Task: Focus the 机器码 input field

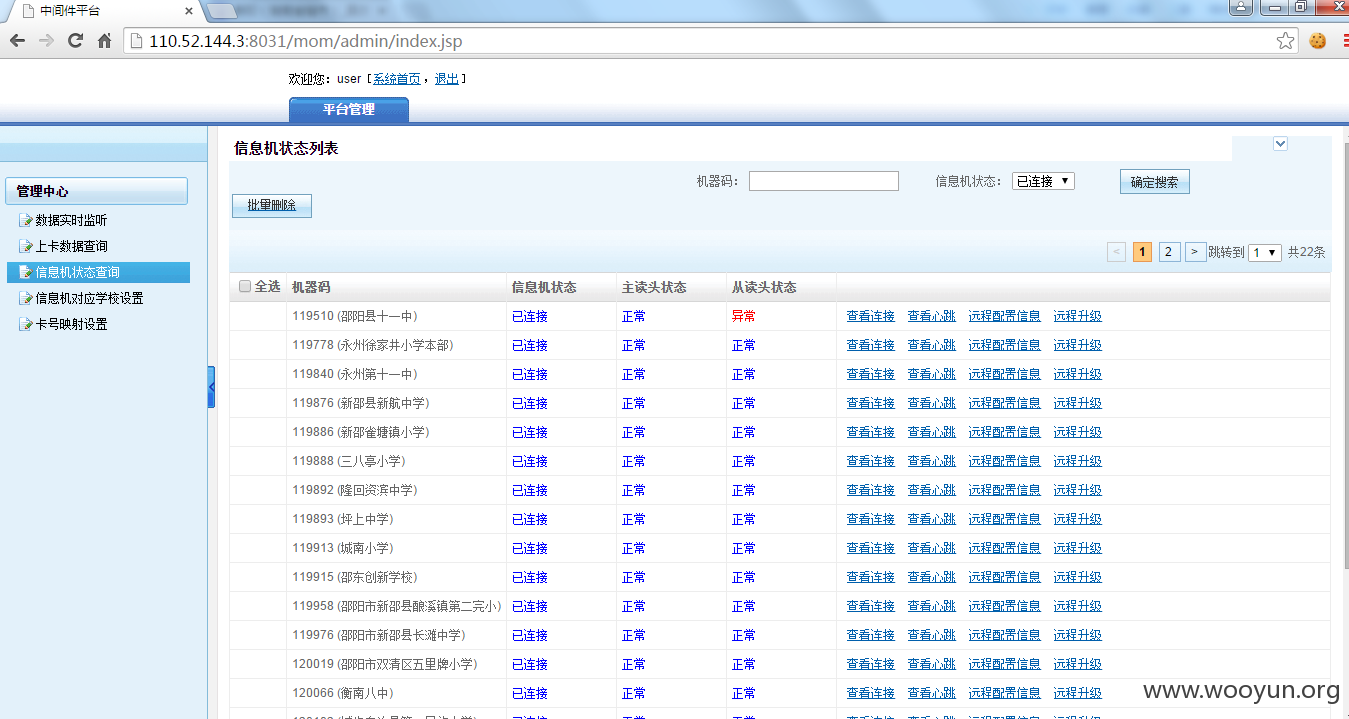Action: [x=824, y=181]
